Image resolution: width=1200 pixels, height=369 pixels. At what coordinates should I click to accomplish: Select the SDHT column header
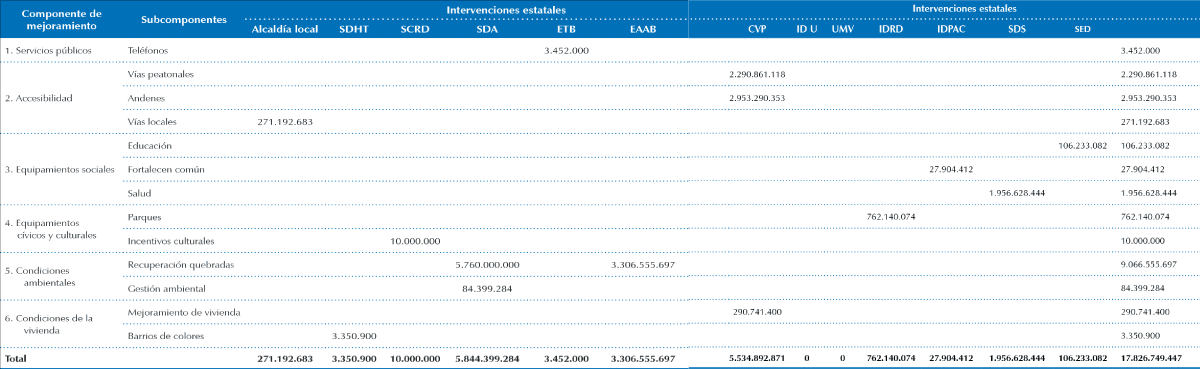click(x=354, y=29)
